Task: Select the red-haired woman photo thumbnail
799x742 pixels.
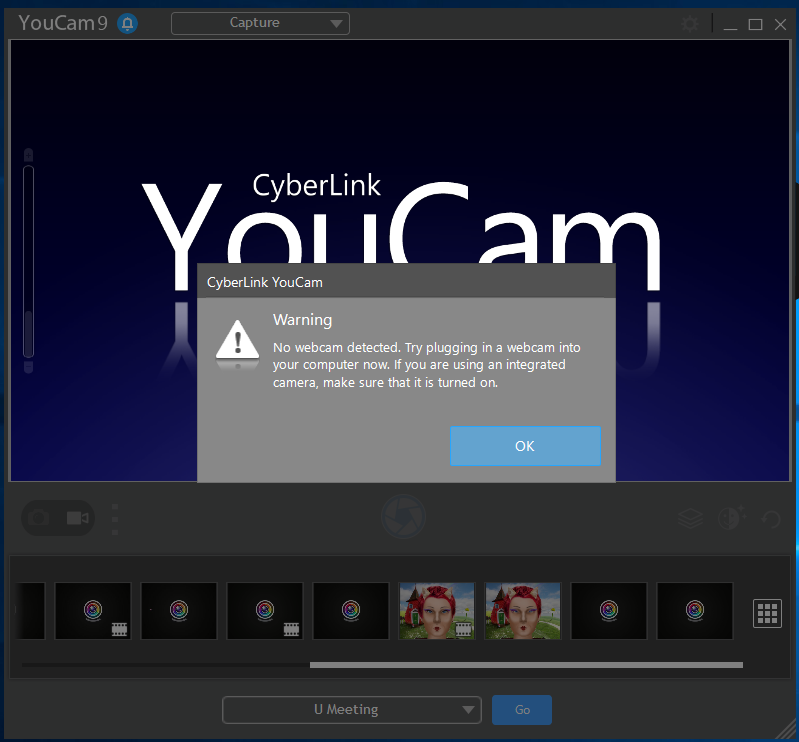Action: tap(523, 611)
